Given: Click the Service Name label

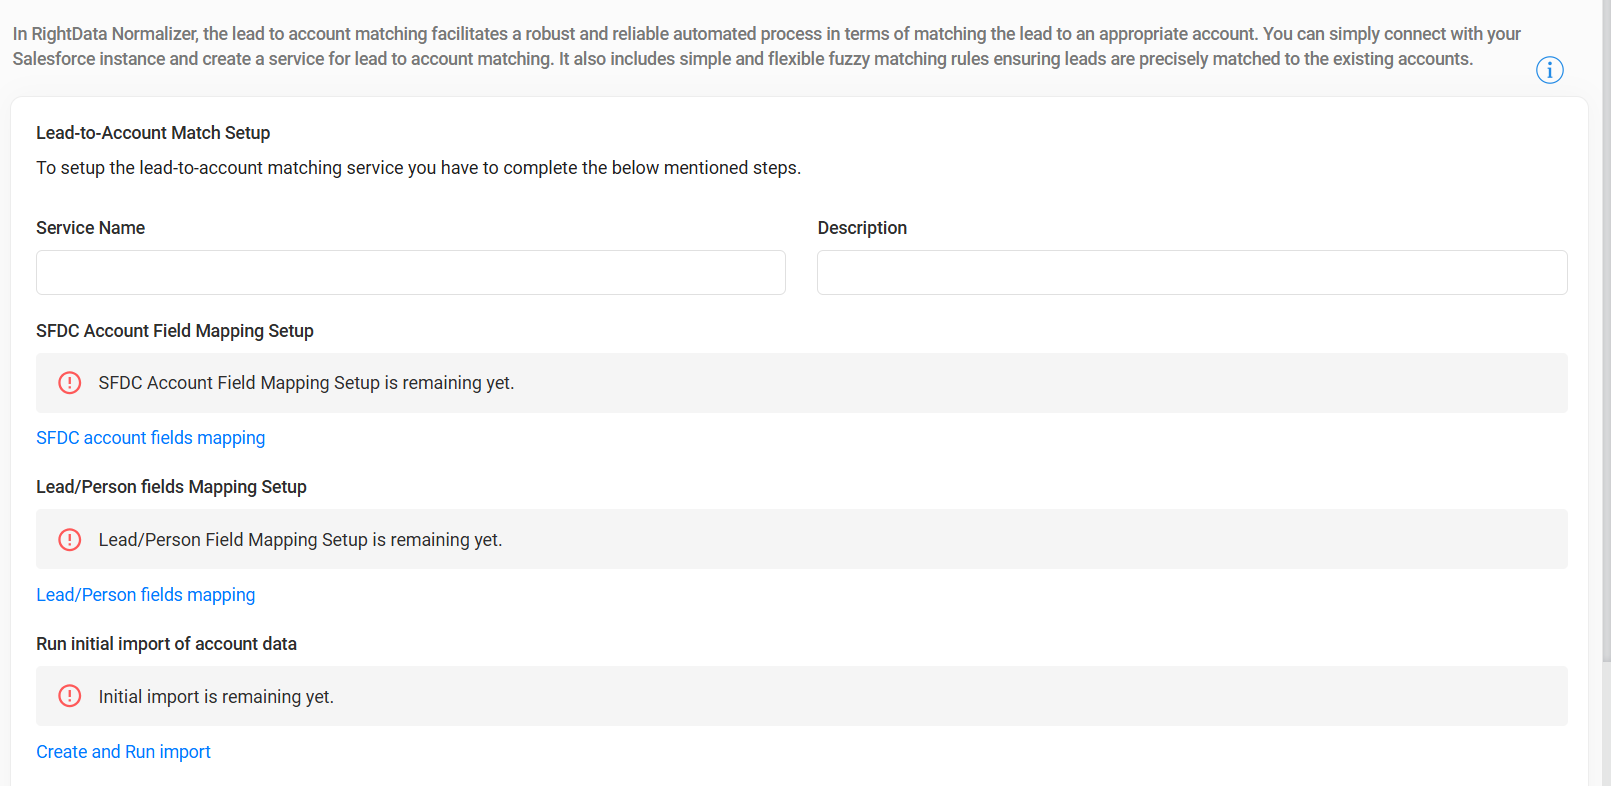Looking at the screenshot, I should coord(91,228).
